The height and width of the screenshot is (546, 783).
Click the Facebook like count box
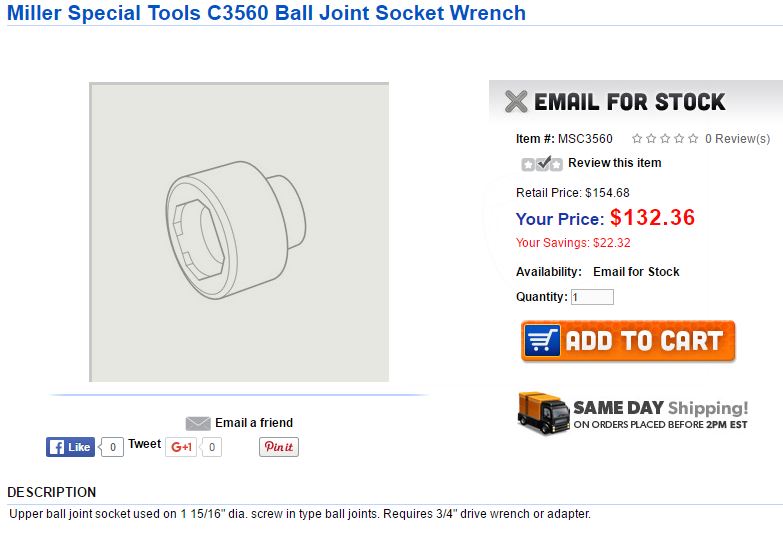112,447
